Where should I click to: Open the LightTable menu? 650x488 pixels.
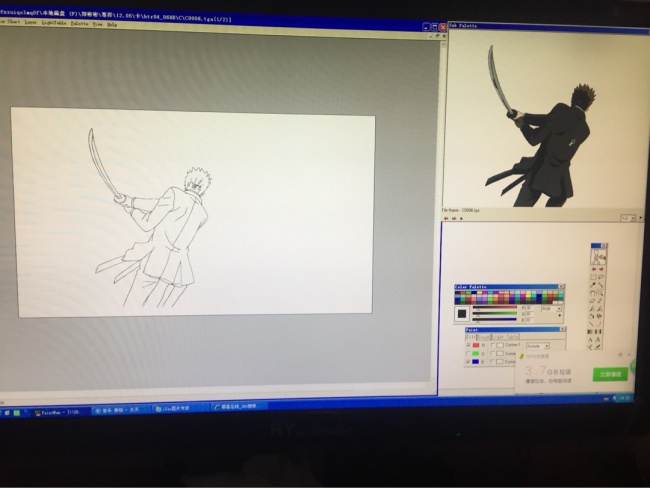coord(54,23)
